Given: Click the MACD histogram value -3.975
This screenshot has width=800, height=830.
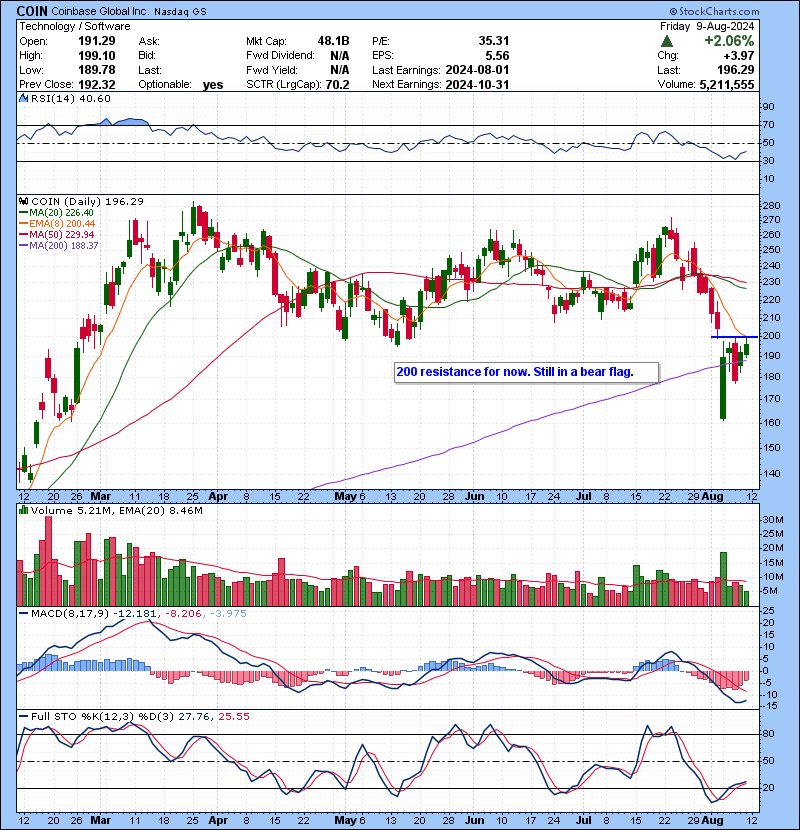Looking at the screenshot, I should click(228, 614).
